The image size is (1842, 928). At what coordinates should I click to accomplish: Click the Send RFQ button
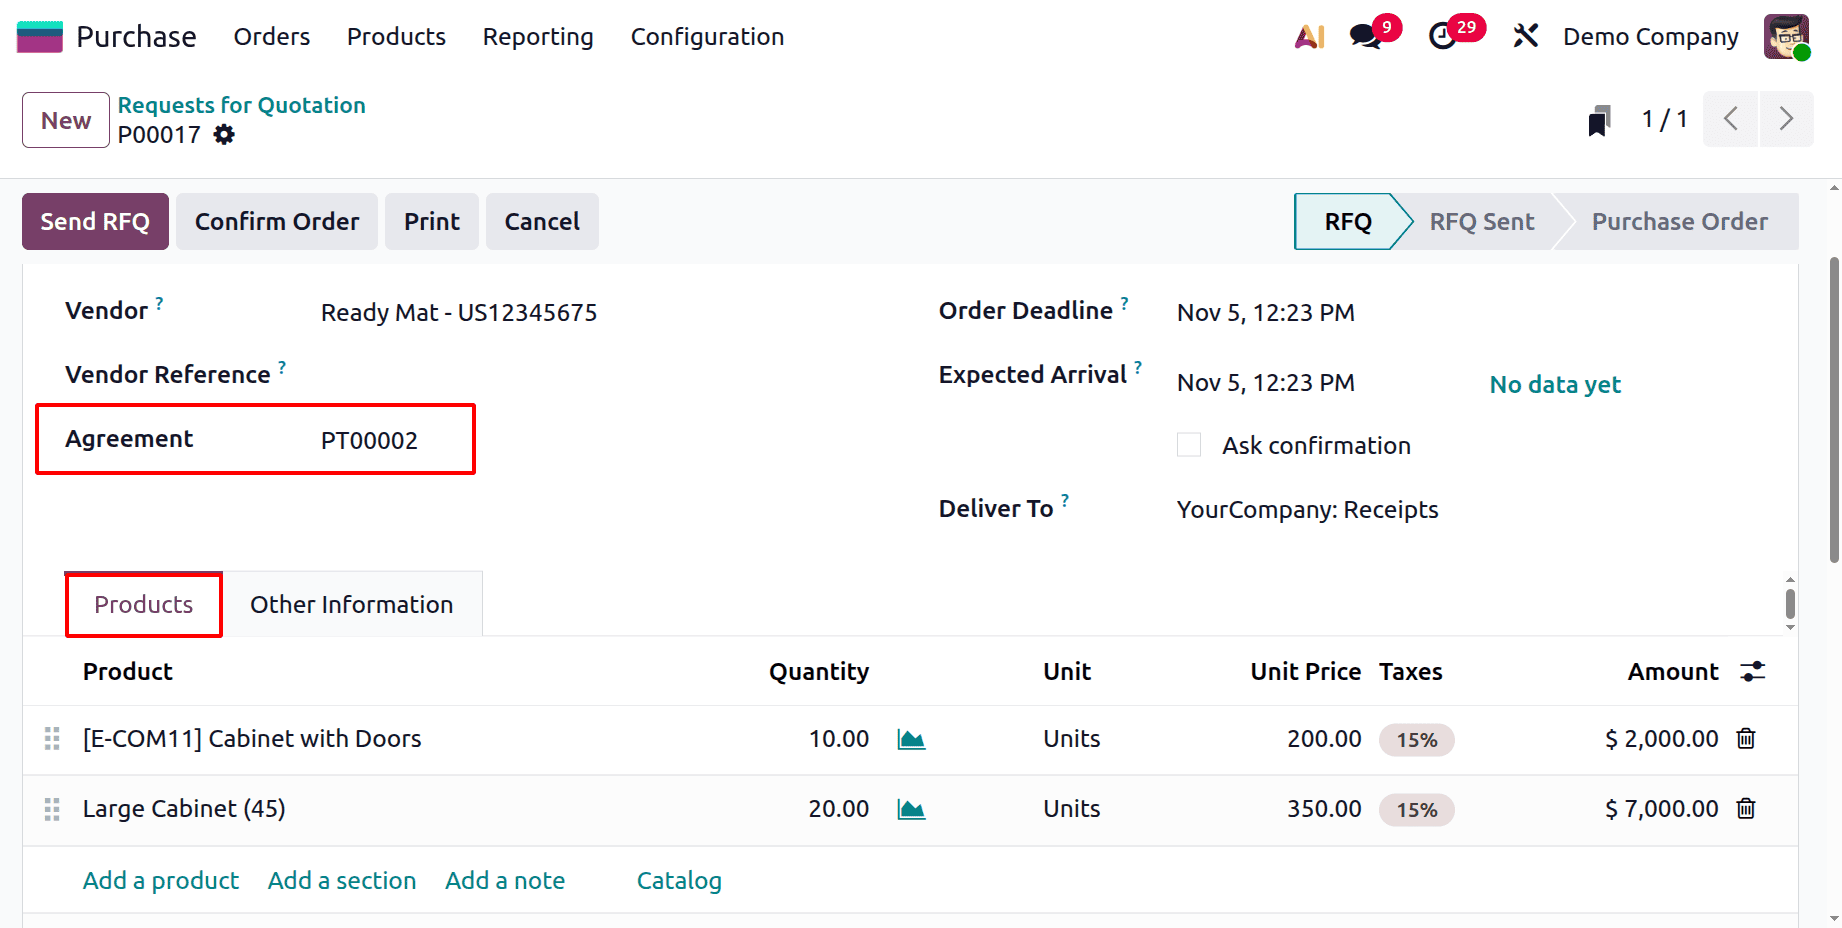click(x=95, y=221)
